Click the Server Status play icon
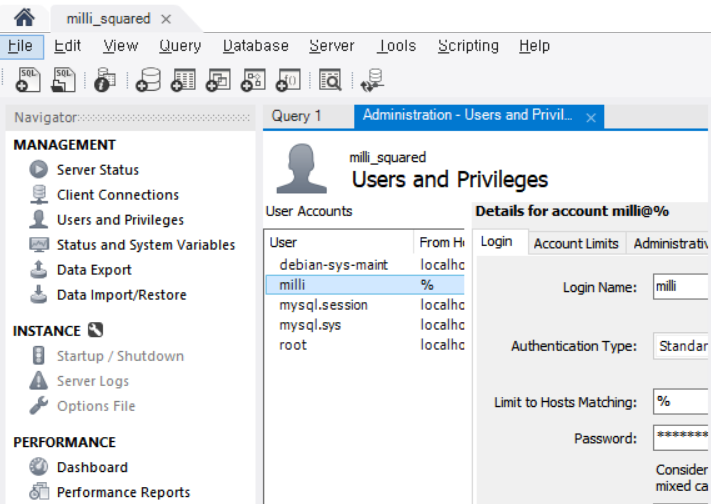 point(39,170)
